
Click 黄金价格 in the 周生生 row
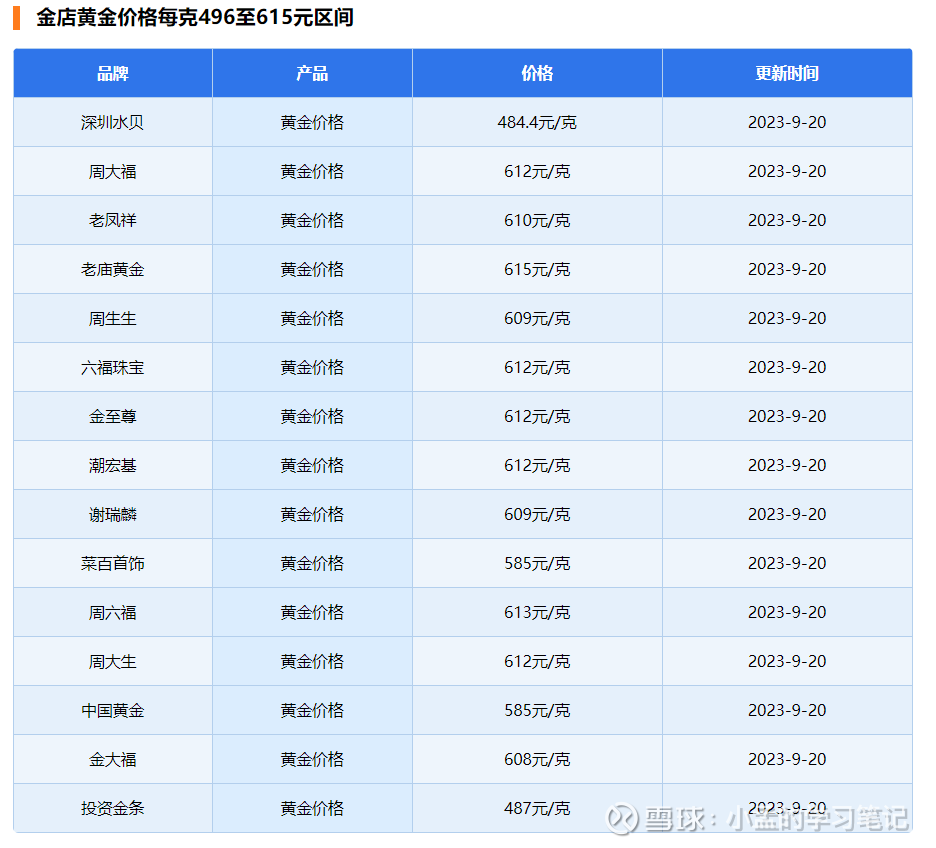pos(311,317)
